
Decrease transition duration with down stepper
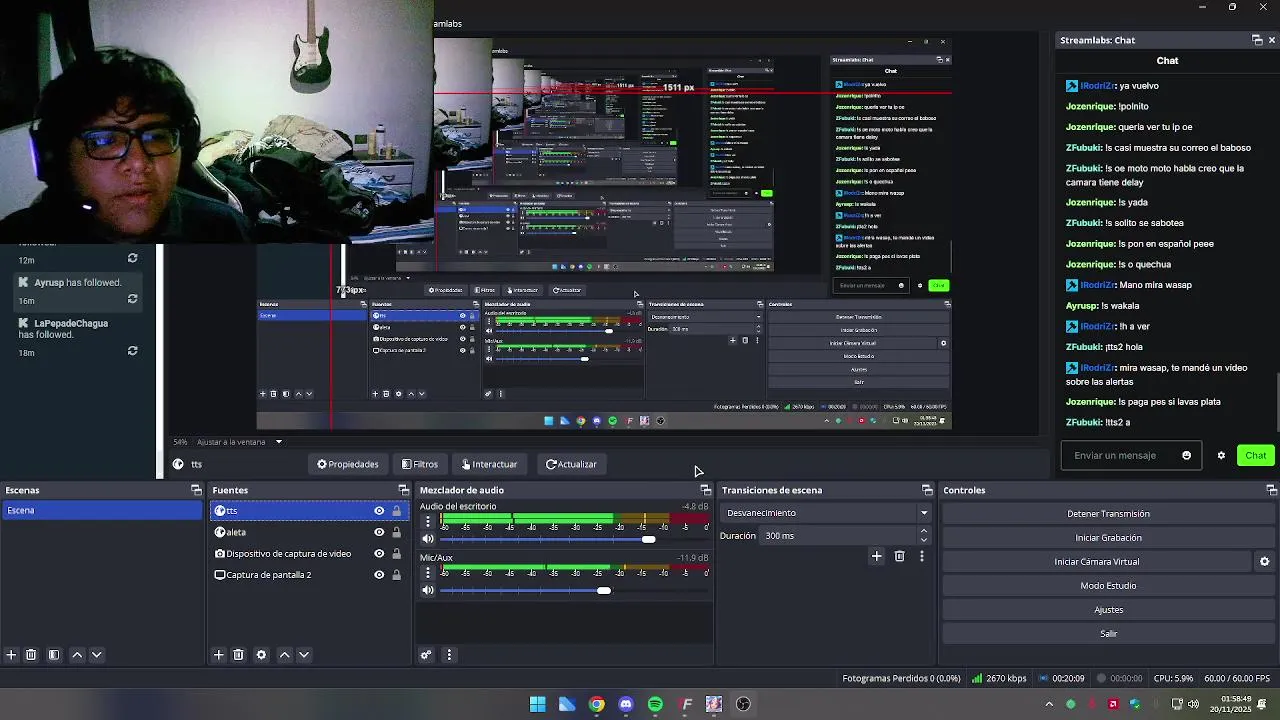[x=923, y=540]
